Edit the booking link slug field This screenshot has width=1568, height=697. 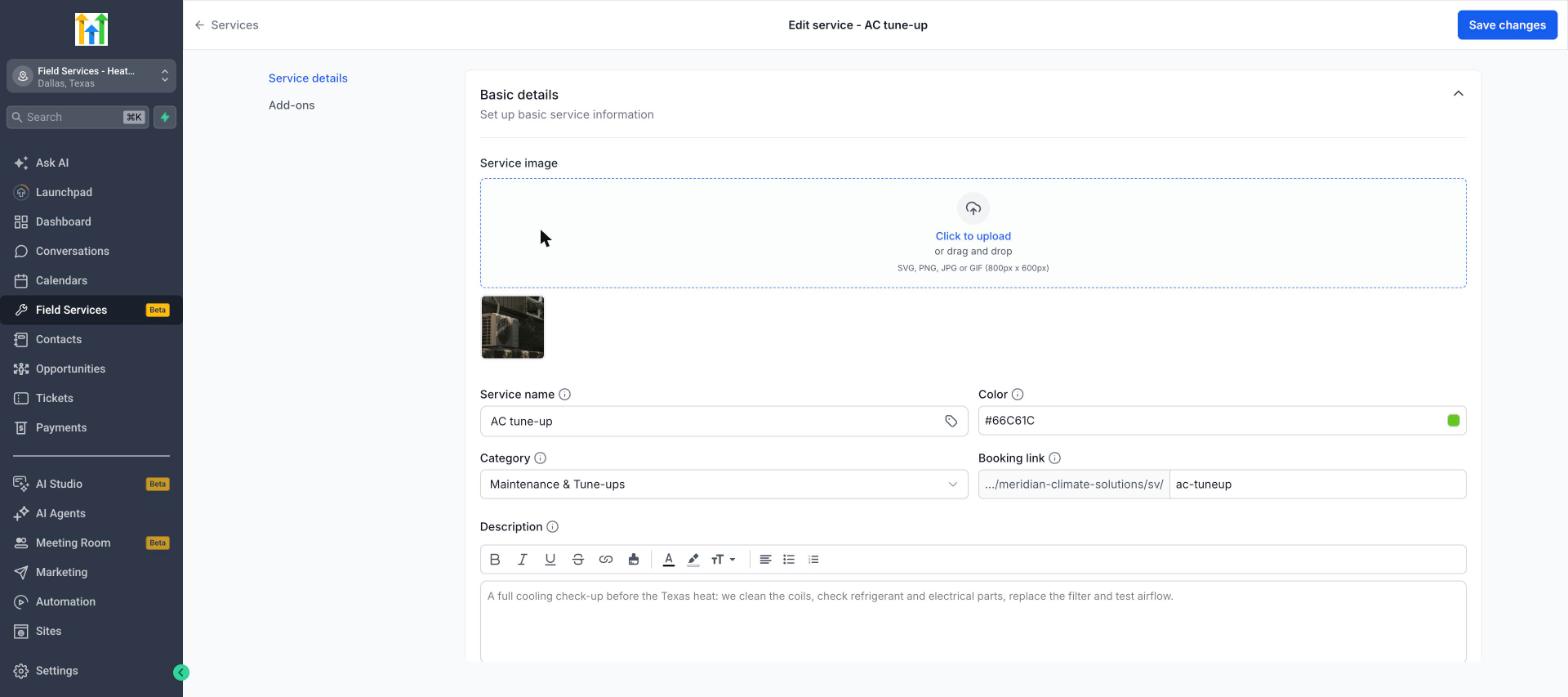pyautogui.click(x=1318, y=484)
